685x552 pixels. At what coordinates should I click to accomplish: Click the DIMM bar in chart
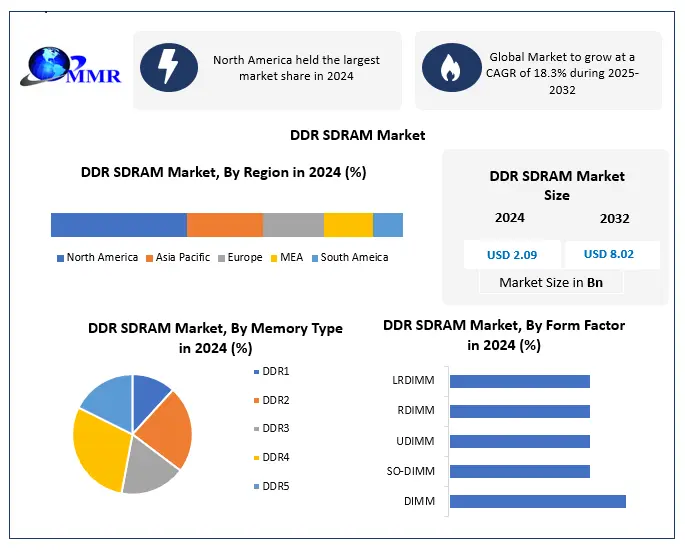(537, 501)
